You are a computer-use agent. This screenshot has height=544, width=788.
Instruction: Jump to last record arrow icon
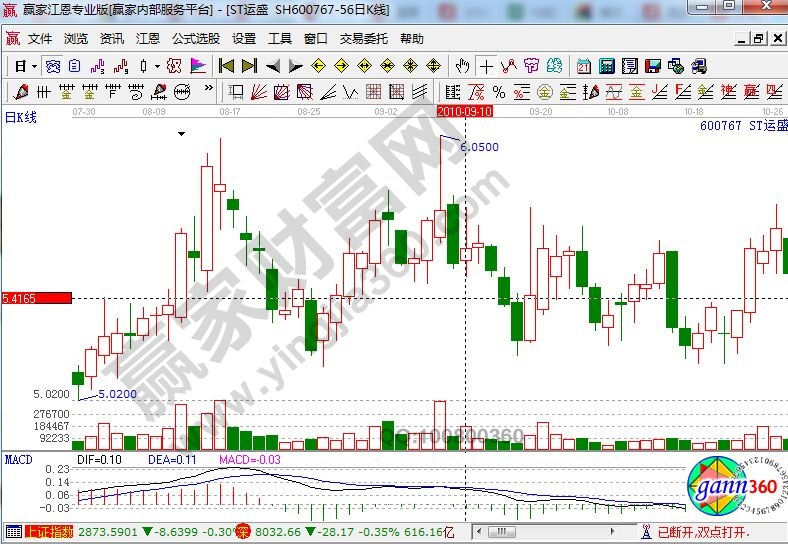point(249,66)
